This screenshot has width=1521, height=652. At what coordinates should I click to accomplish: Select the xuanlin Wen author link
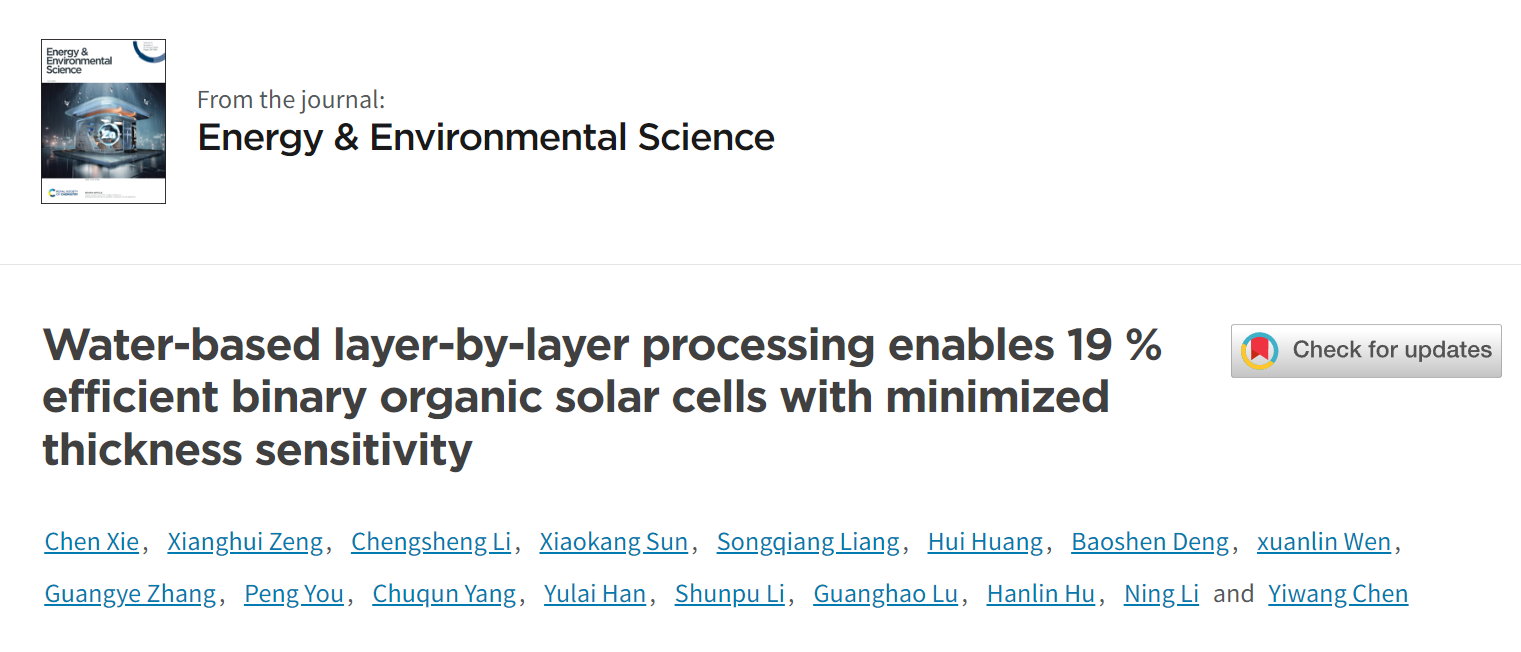[x=1324, y=542]
